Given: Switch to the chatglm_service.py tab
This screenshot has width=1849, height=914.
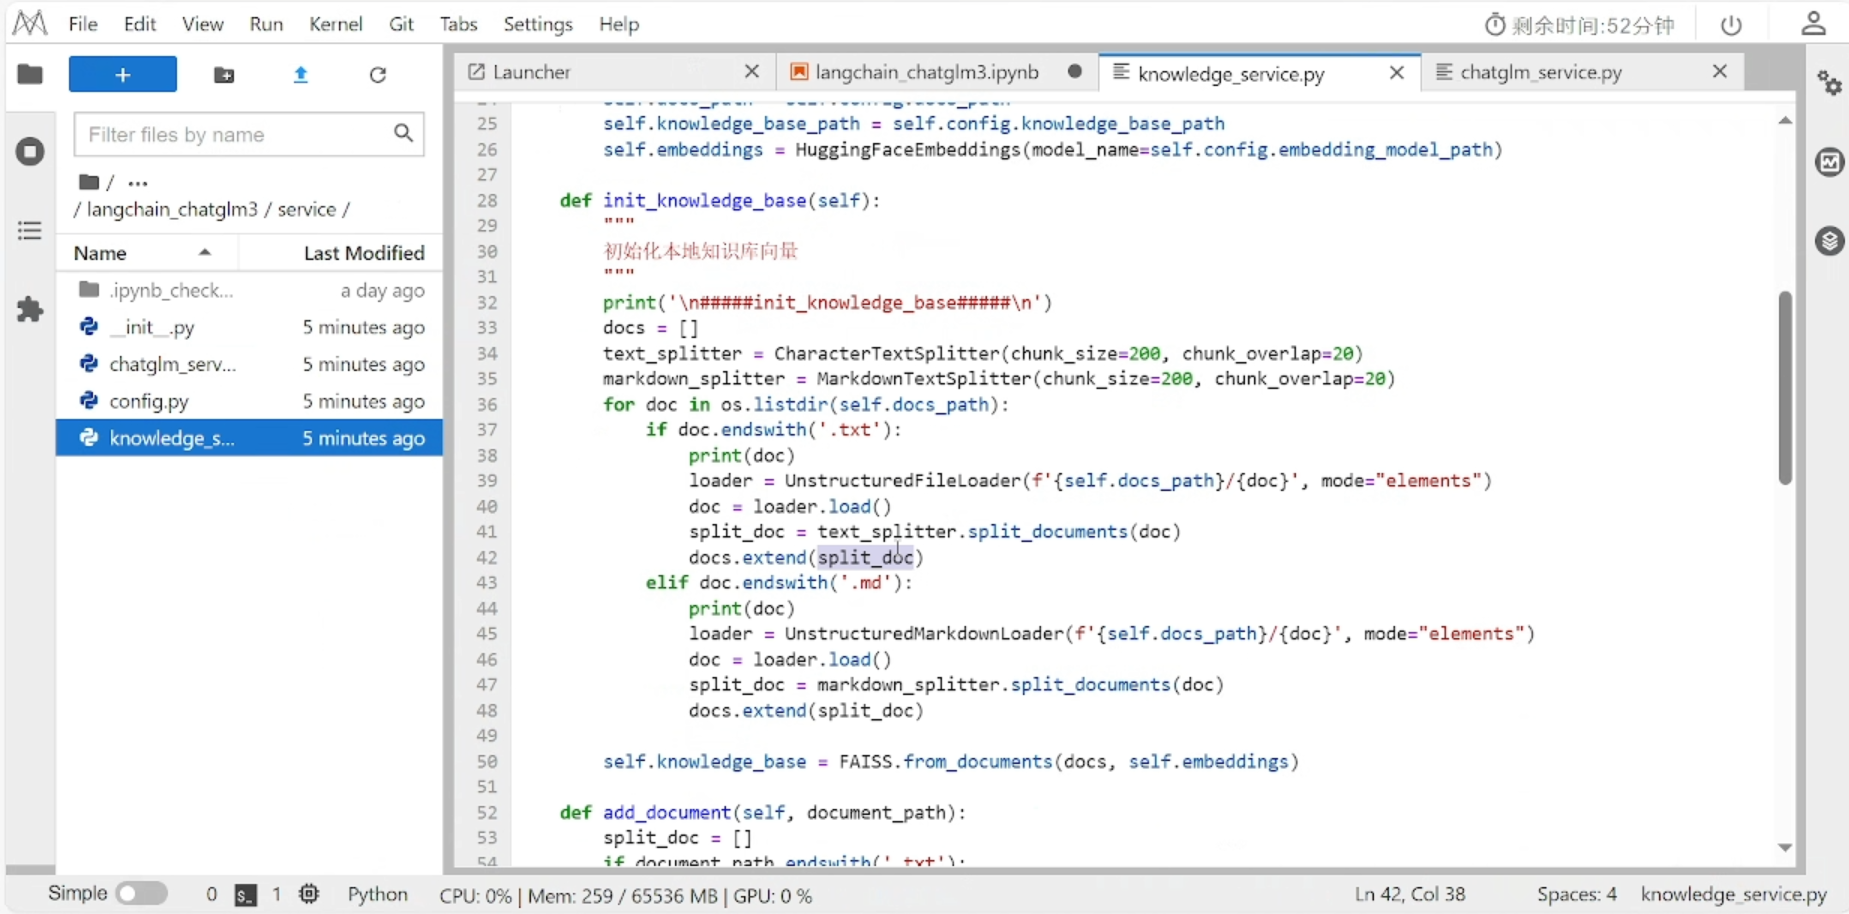Looking at the screenshot, I should [1540, 72].
